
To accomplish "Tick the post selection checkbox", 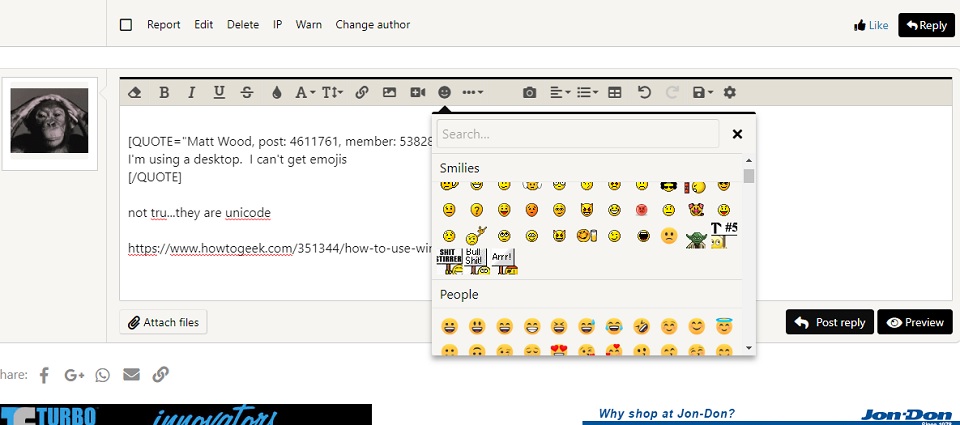I will coord(126,25).
